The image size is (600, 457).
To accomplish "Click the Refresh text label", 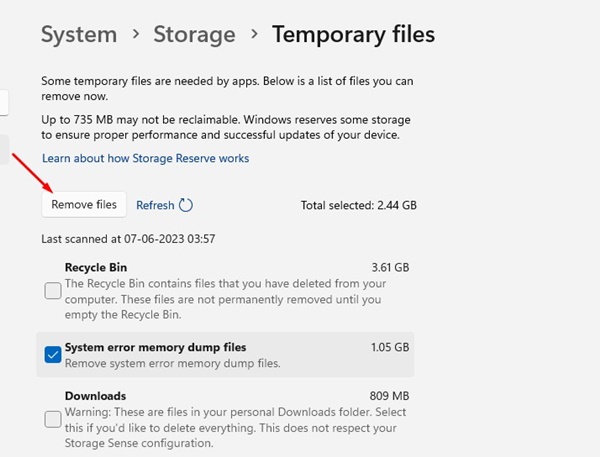I will point(155,205).
